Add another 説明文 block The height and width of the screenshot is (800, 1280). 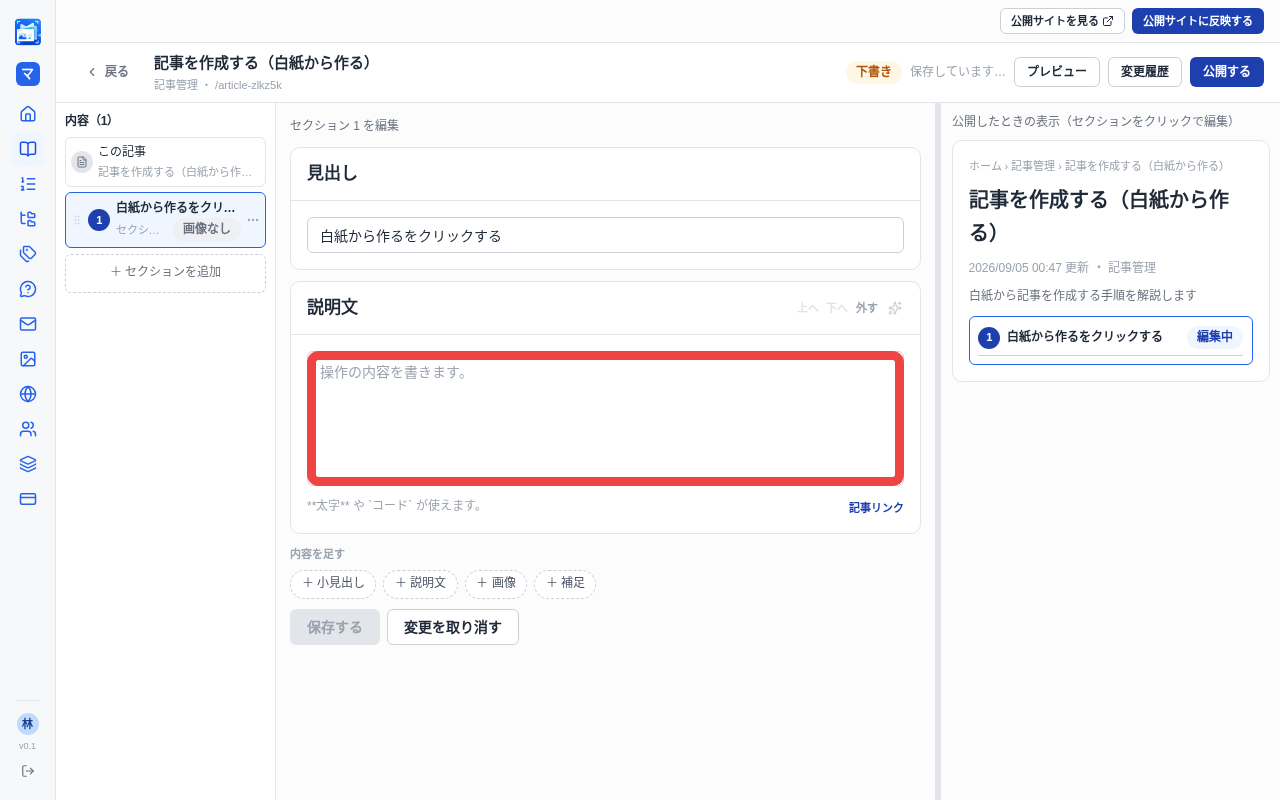[420, 584]
